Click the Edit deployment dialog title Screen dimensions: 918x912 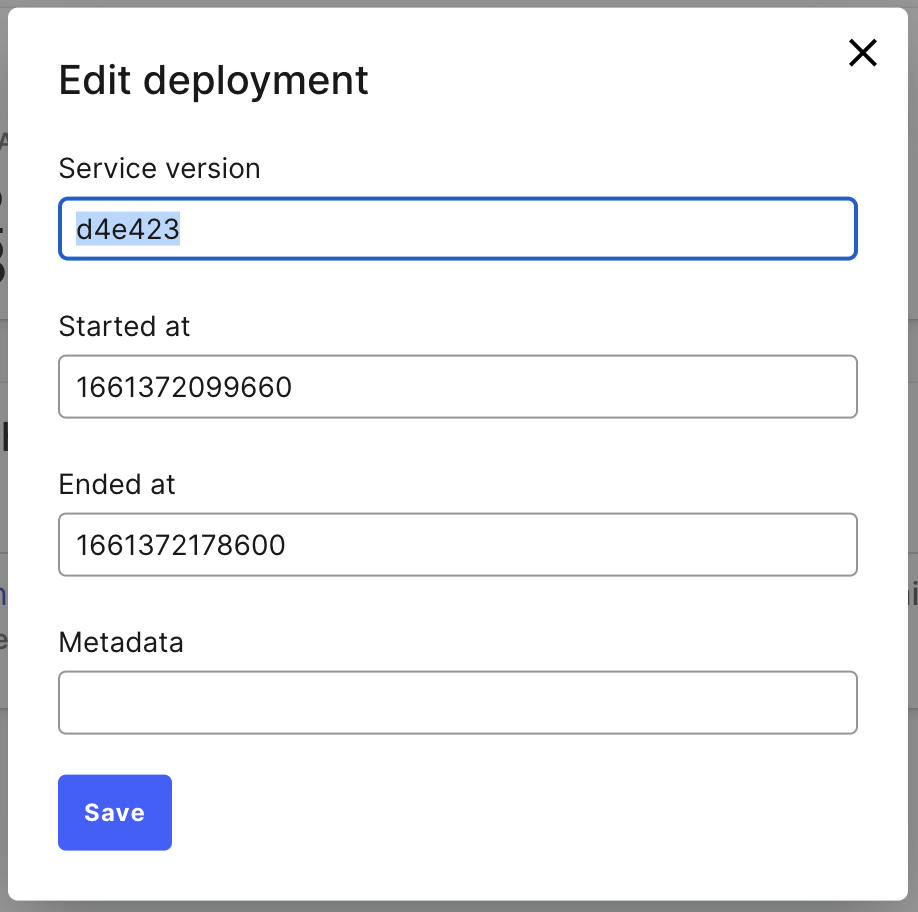click(213, 80)
